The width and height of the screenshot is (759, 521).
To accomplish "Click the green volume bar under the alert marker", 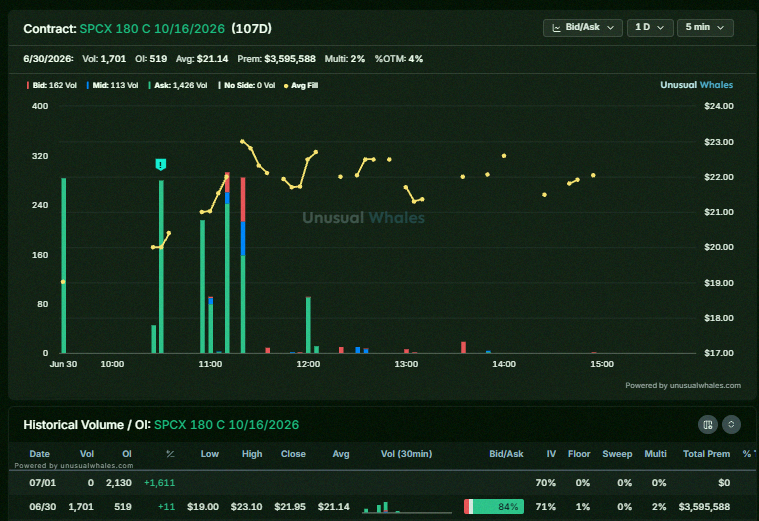I will pos(161,267).
